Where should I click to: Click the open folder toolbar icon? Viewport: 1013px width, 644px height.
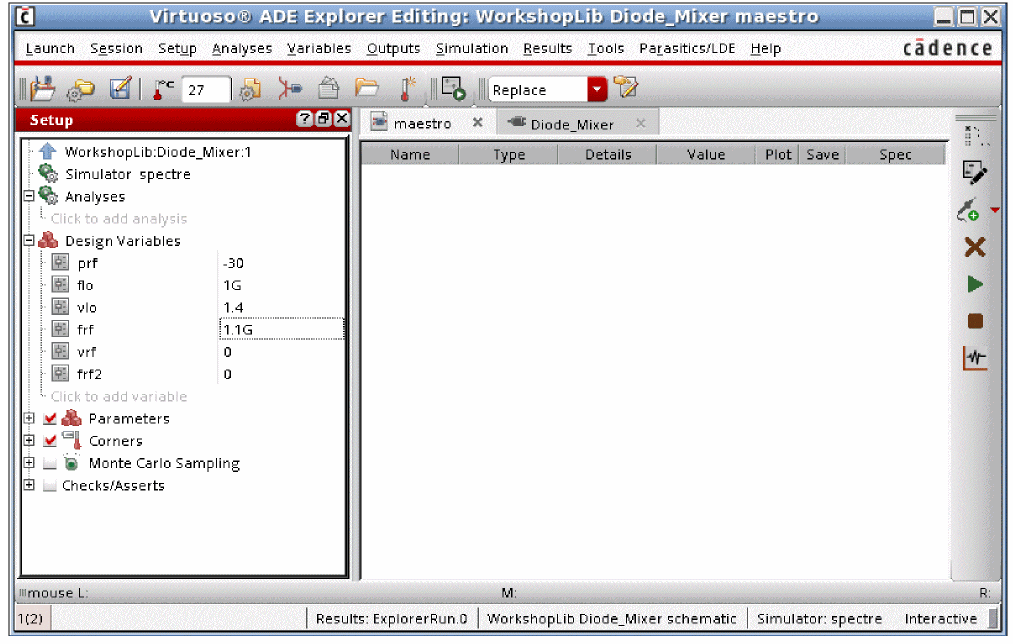tap(367, 88)
